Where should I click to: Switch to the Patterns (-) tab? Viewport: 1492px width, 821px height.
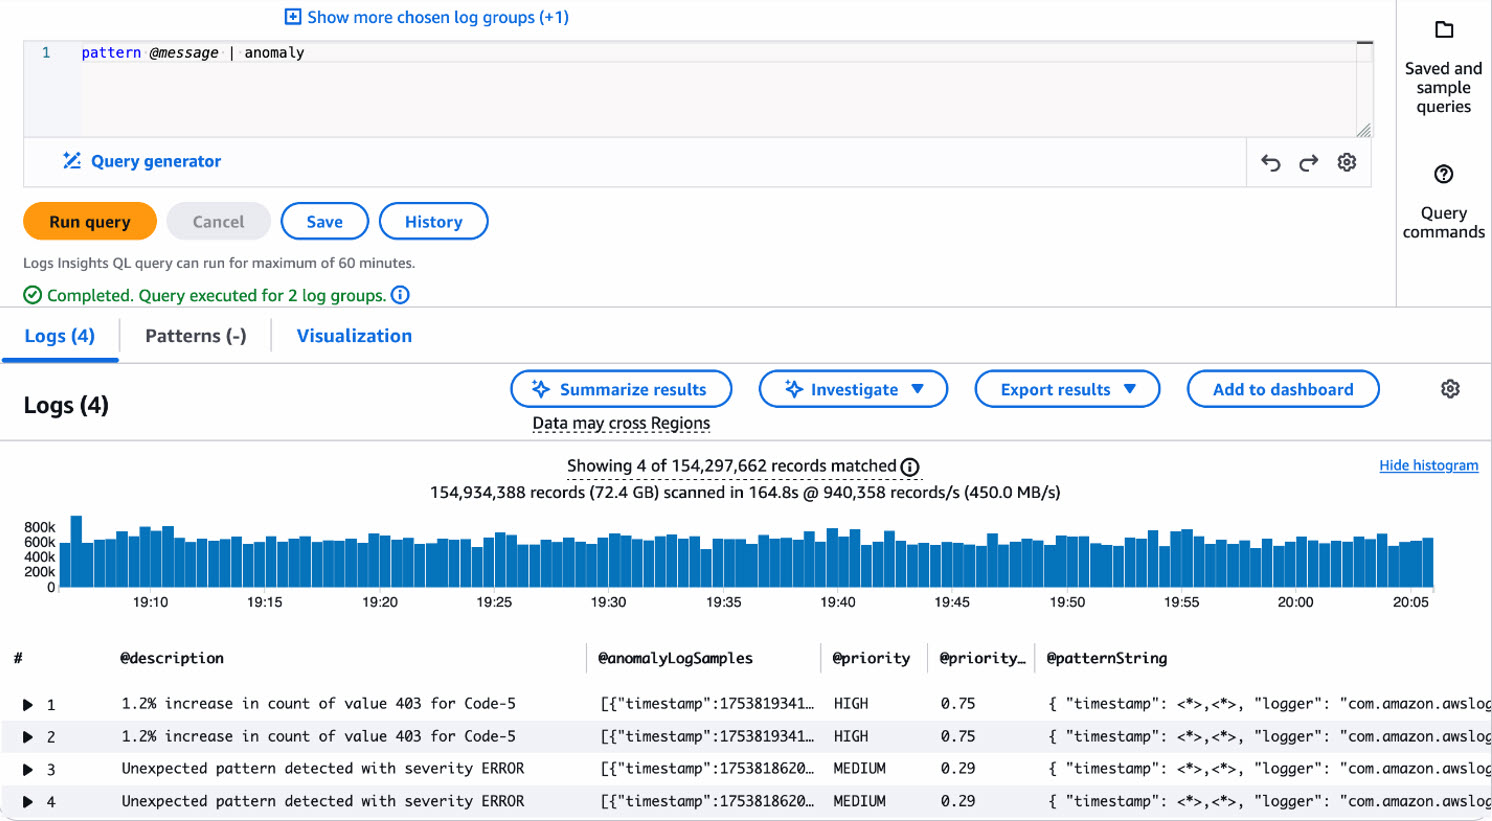click(x=195, y=336)
